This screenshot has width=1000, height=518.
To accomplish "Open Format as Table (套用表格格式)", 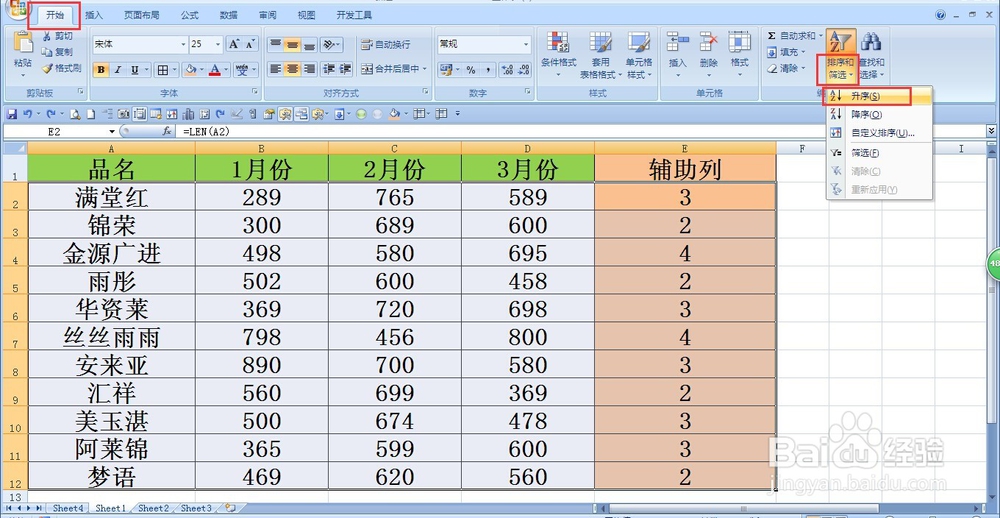I will pos(600,55).
